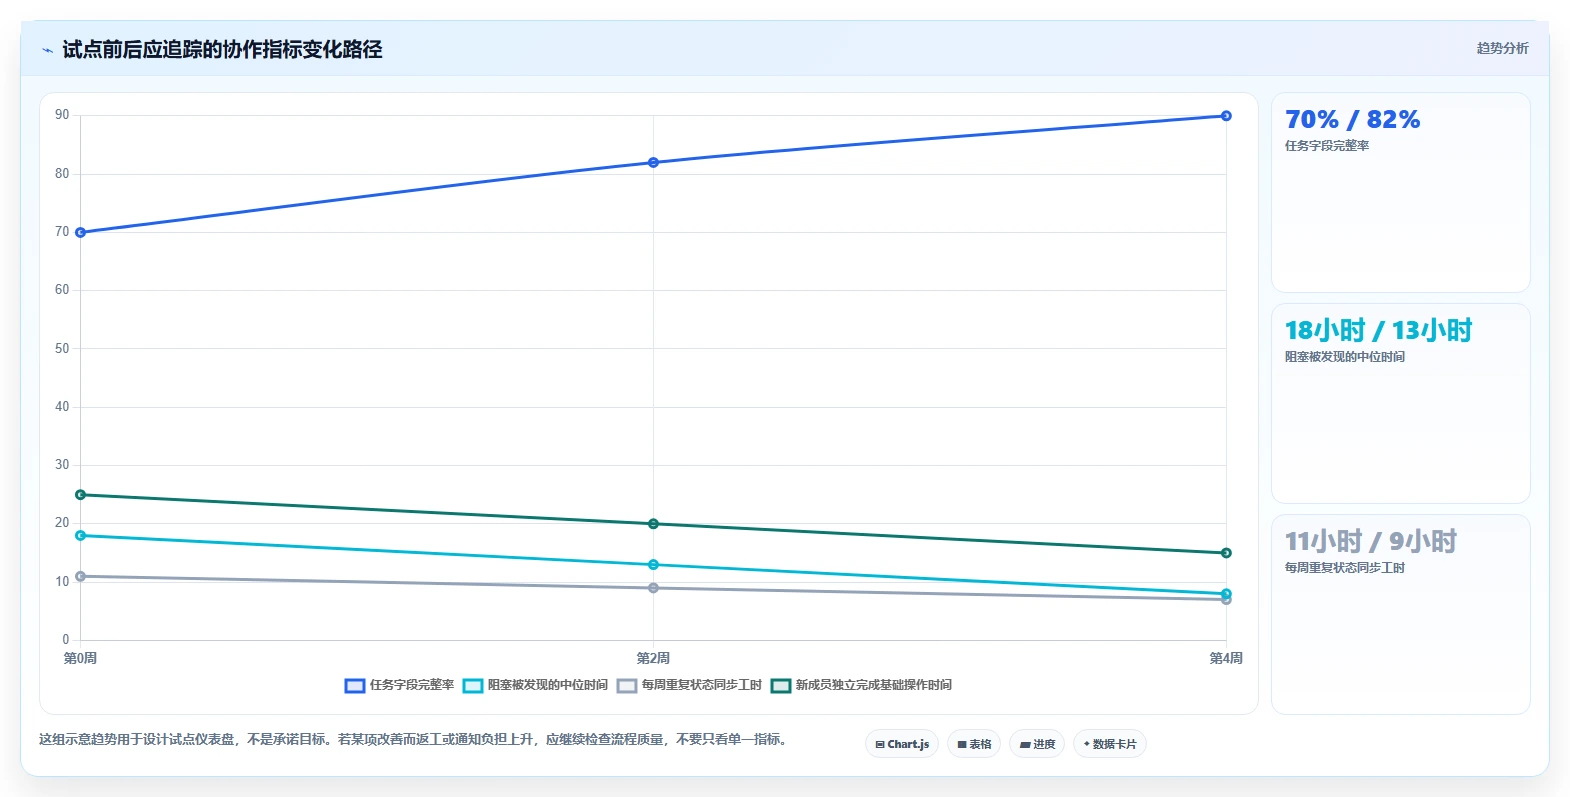Click the 第0周 axis label
This screenshot has height=797, width=1570.
(x=80, y=658)
